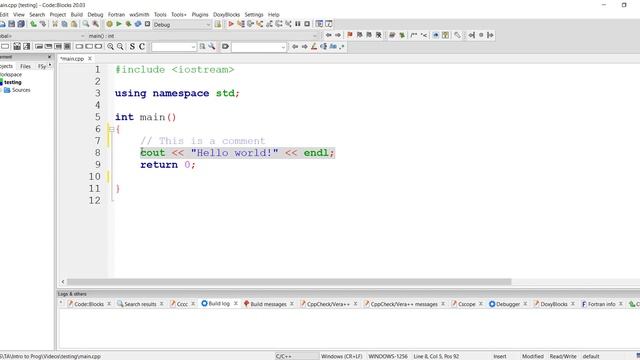This screenshot has height=360, width=640.
Task: Open the second empty combo box dropdown
Action: [283, 47]
